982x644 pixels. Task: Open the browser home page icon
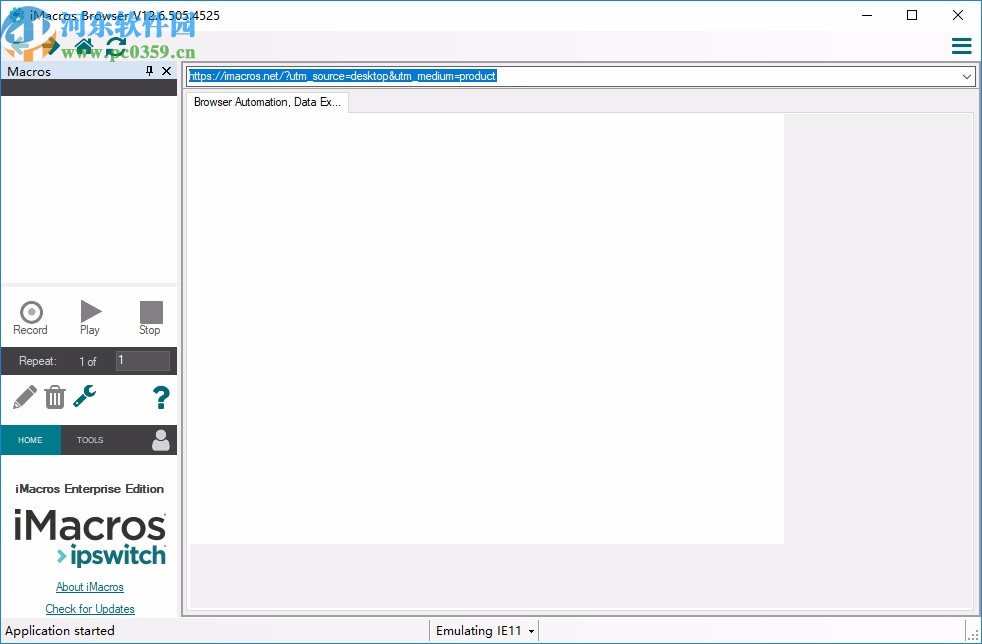coord(84,46)
